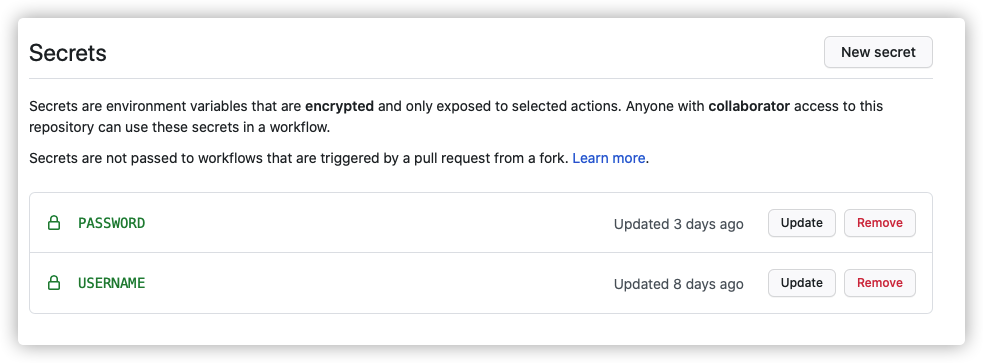Update the PASSWORD secret
Screen dimensions: 983x363
pyautogui.click(x=801, y=223)
